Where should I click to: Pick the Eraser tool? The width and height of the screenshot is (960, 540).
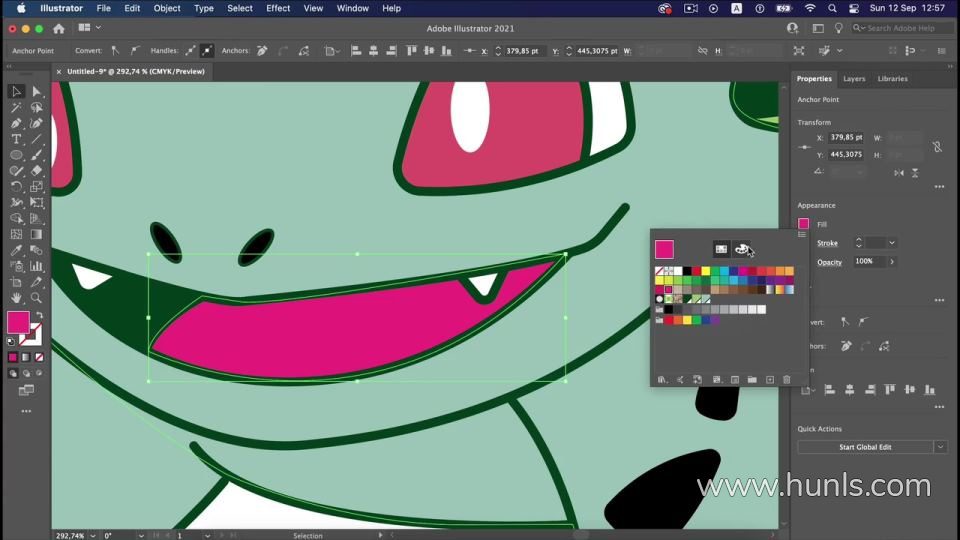36,171
